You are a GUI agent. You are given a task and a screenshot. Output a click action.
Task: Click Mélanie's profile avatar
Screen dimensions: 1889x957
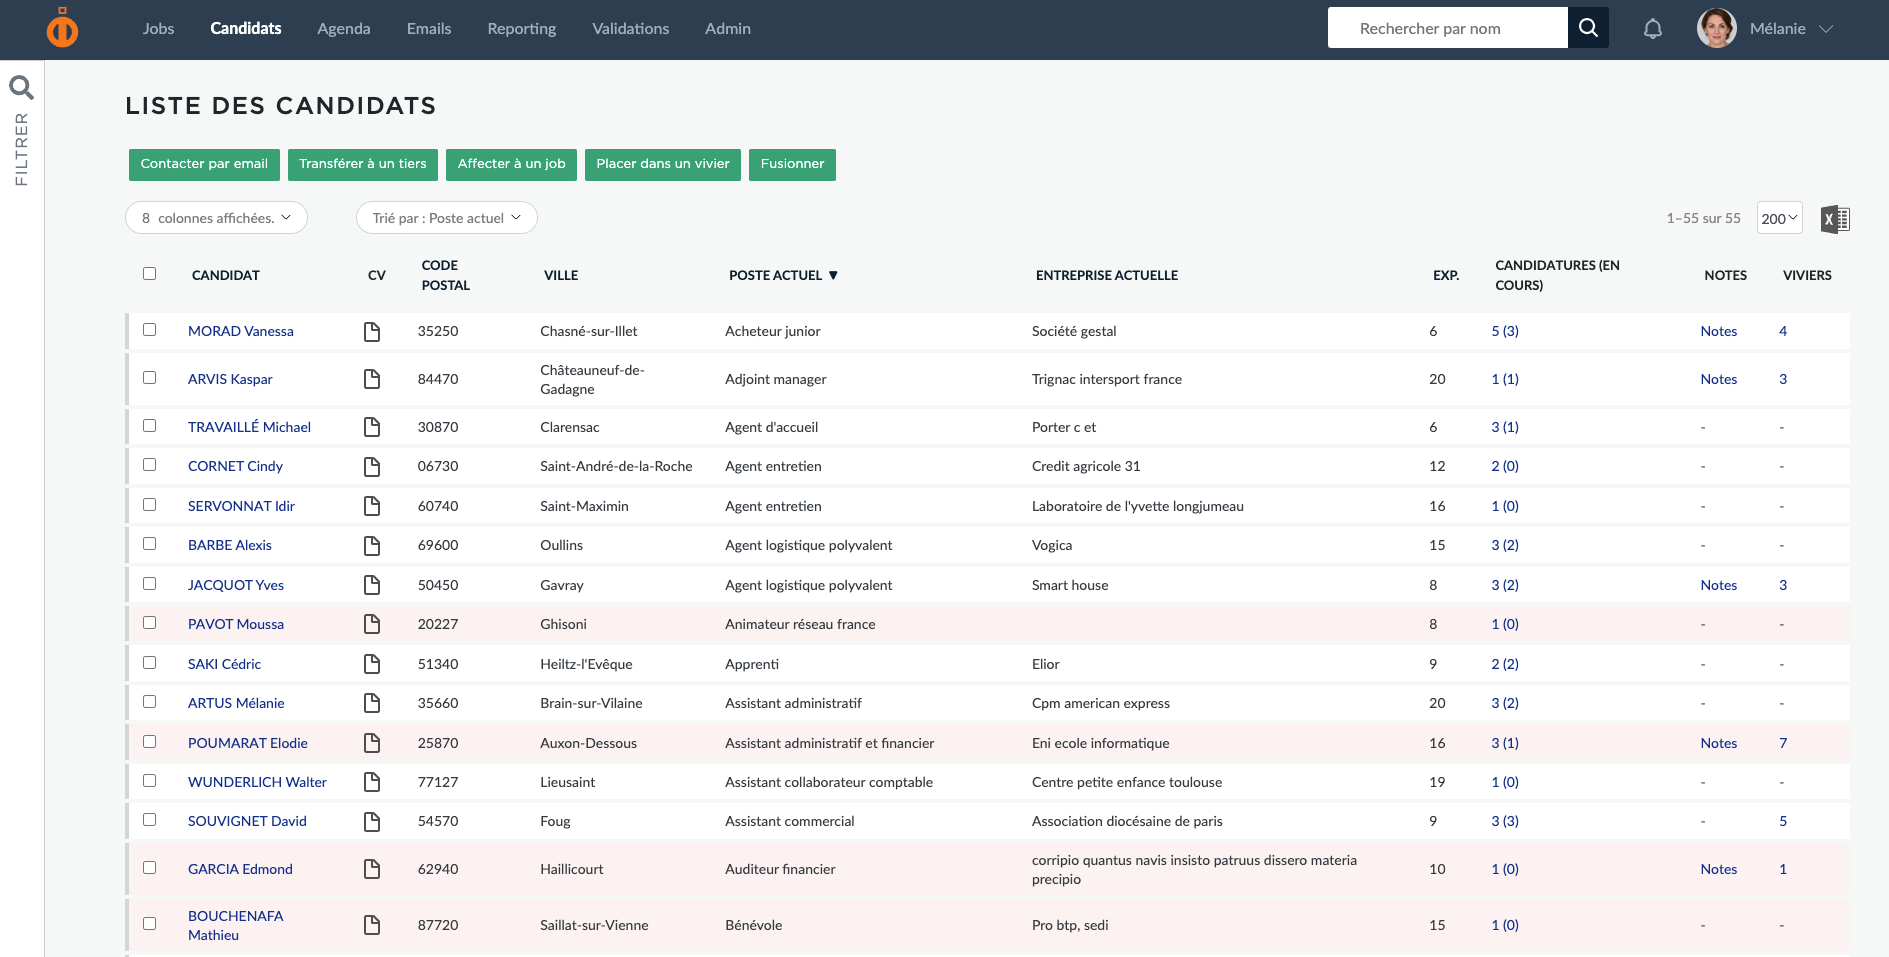[1717, 28]
